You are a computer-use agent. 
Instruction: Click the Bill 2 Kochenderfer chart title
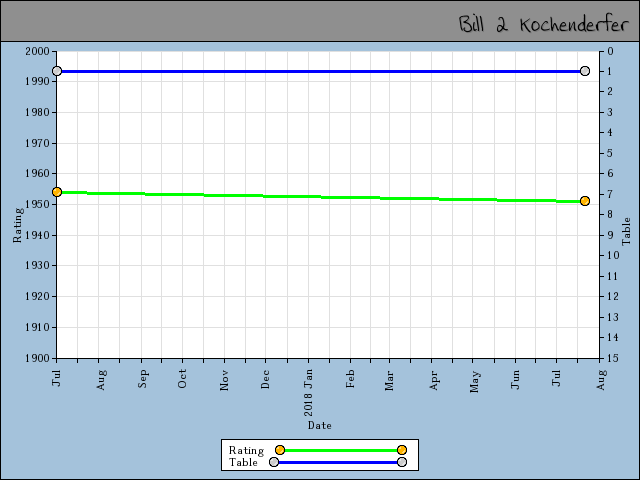(543, 24)
